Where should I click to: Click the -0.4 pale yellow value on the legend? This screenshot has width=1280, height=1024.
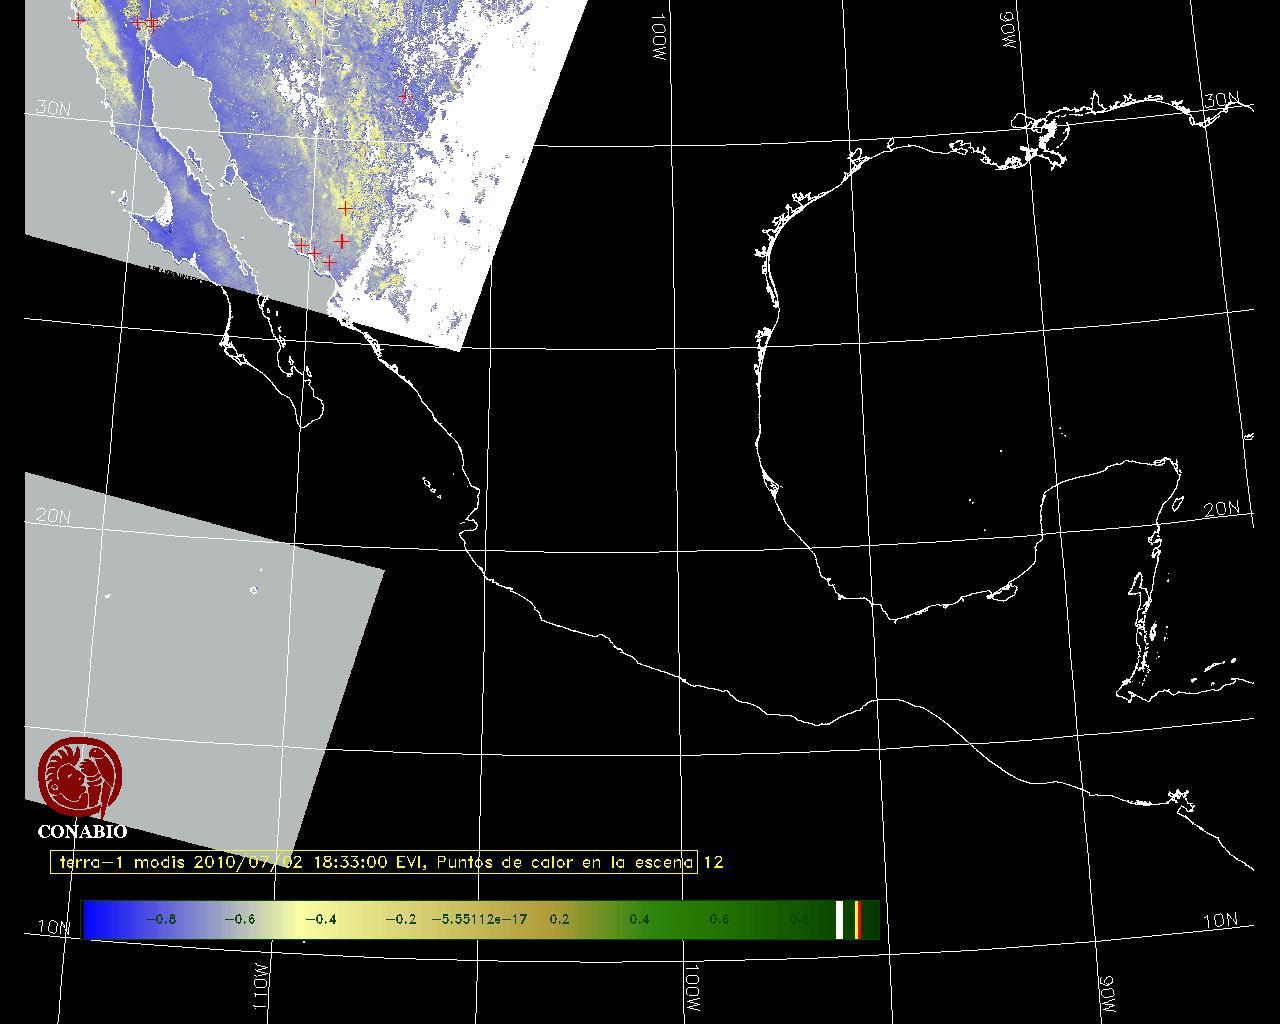click(320, 919)
